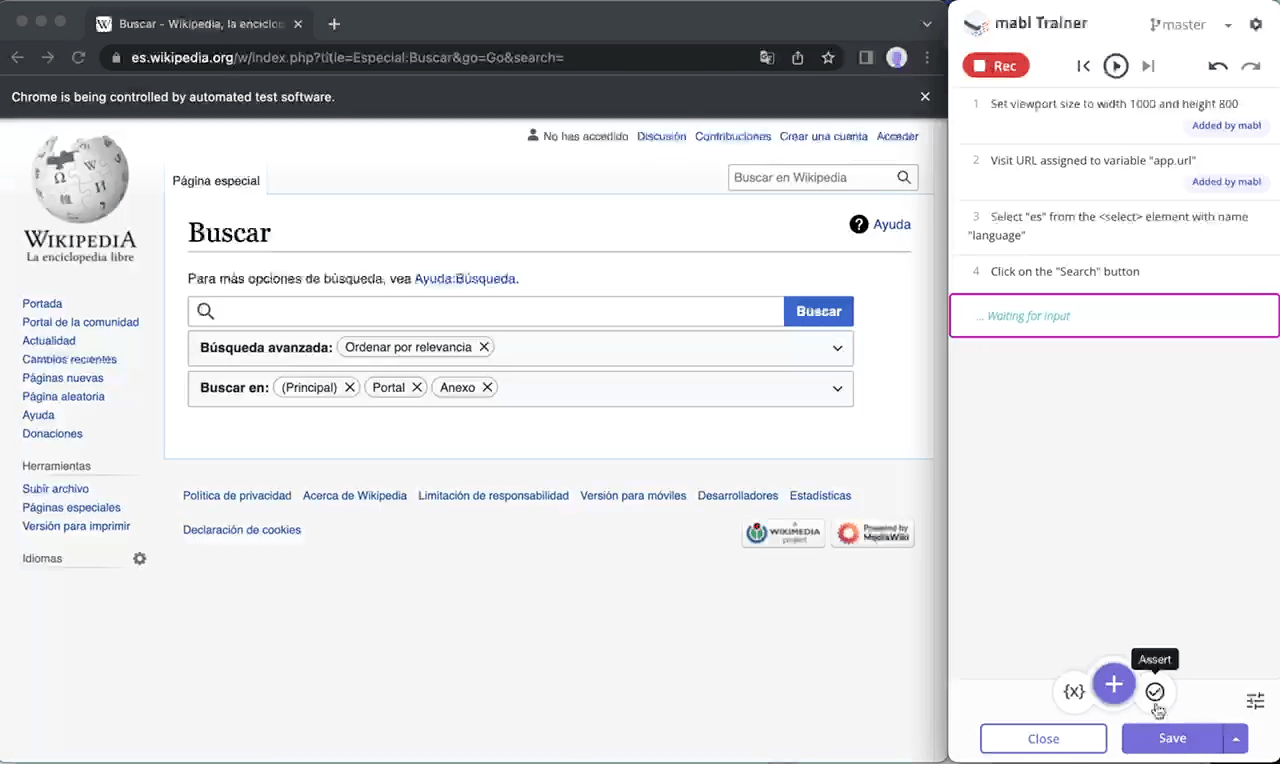
Task: Click the Wikipedia globe logo
Action: (80, 180)
